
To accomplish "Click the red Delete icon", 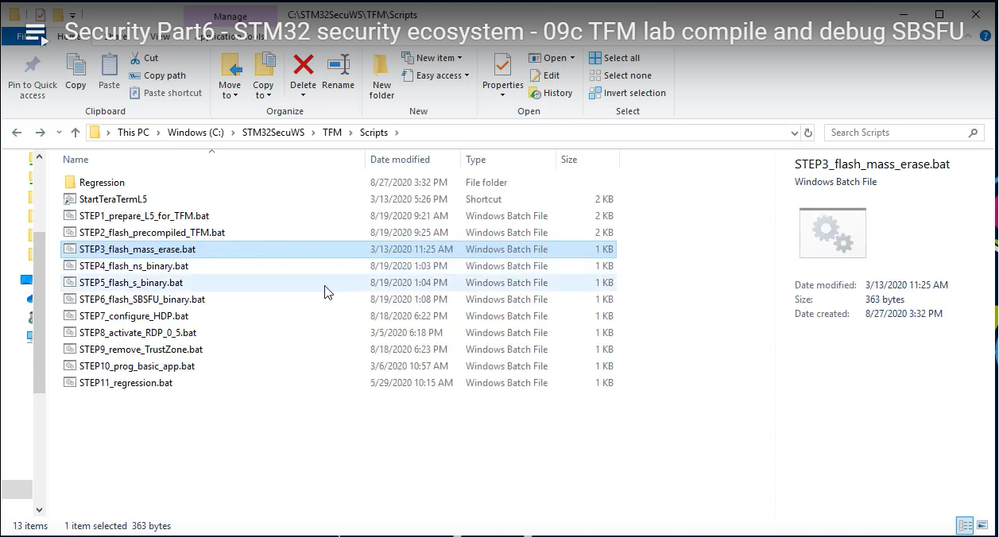I will point(303,64).
